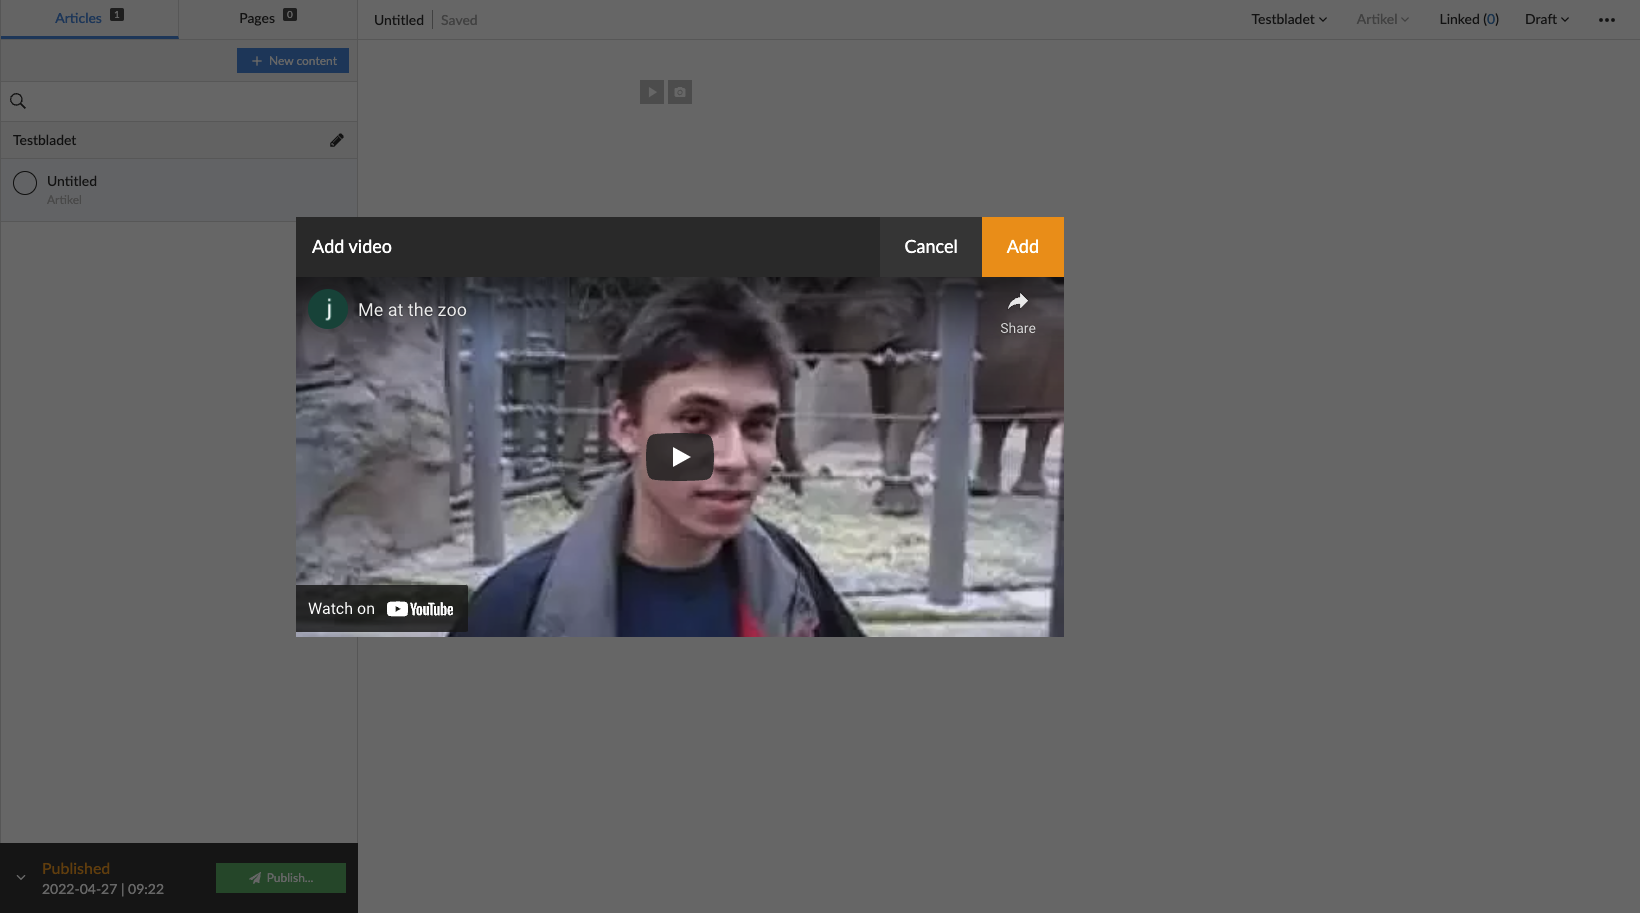Cancel adding the video
Screen dimensions: 1640x913
(x=930, y=246)
